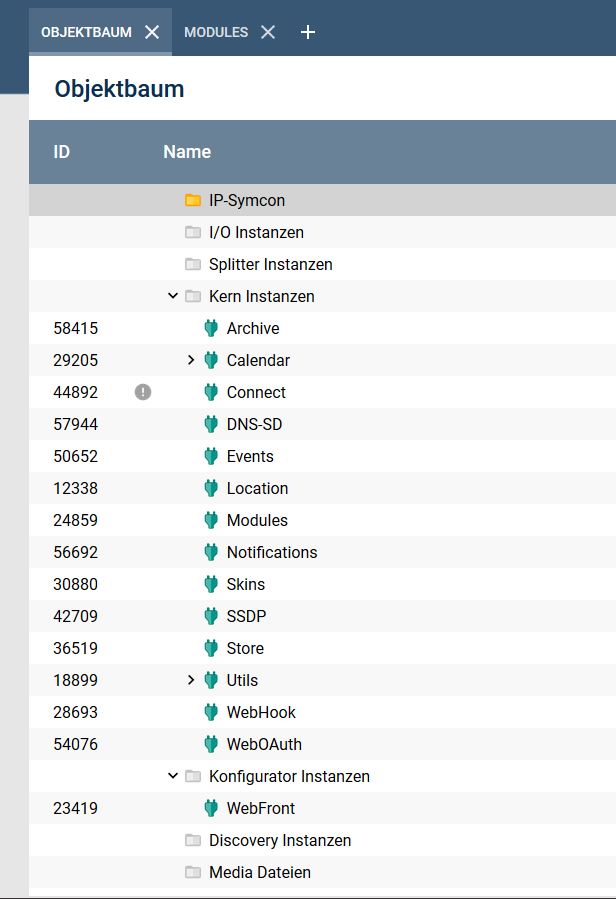
Task: Click the yellow IP-Symcon folder icon
Action: point(193,200)
